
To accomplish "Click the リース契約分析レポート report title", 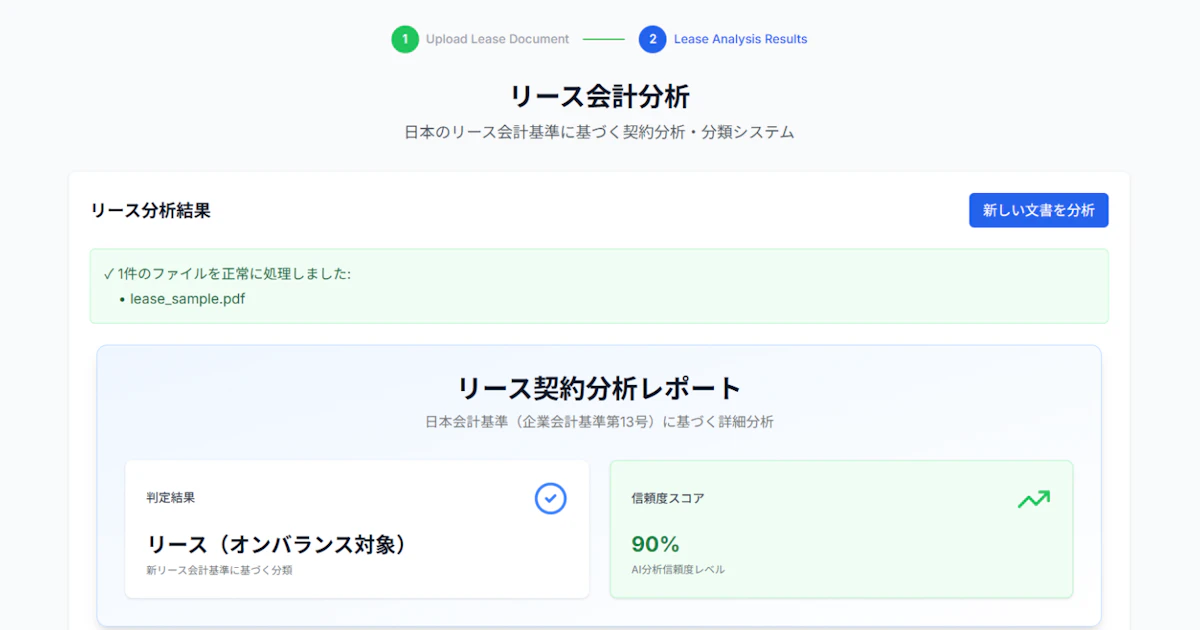I will (599, 388).
